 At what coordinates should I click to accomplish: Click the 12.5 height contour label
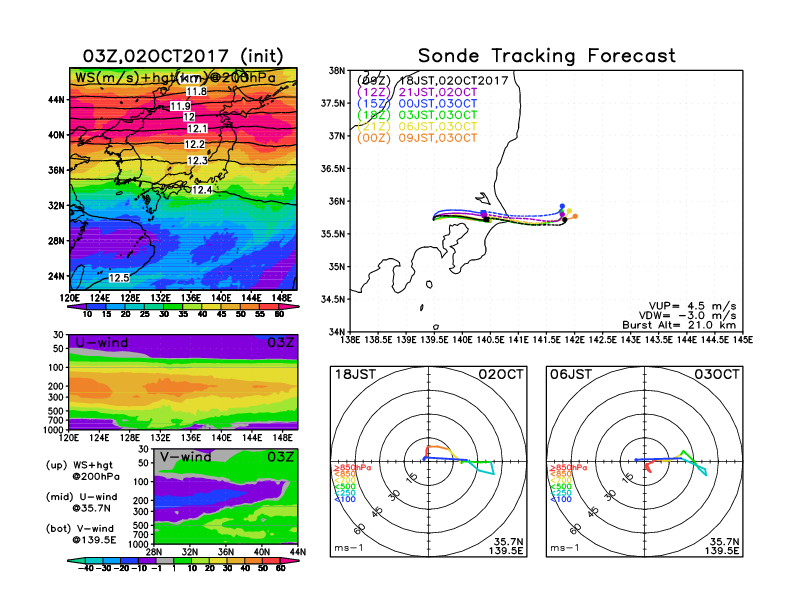point(119,278)
